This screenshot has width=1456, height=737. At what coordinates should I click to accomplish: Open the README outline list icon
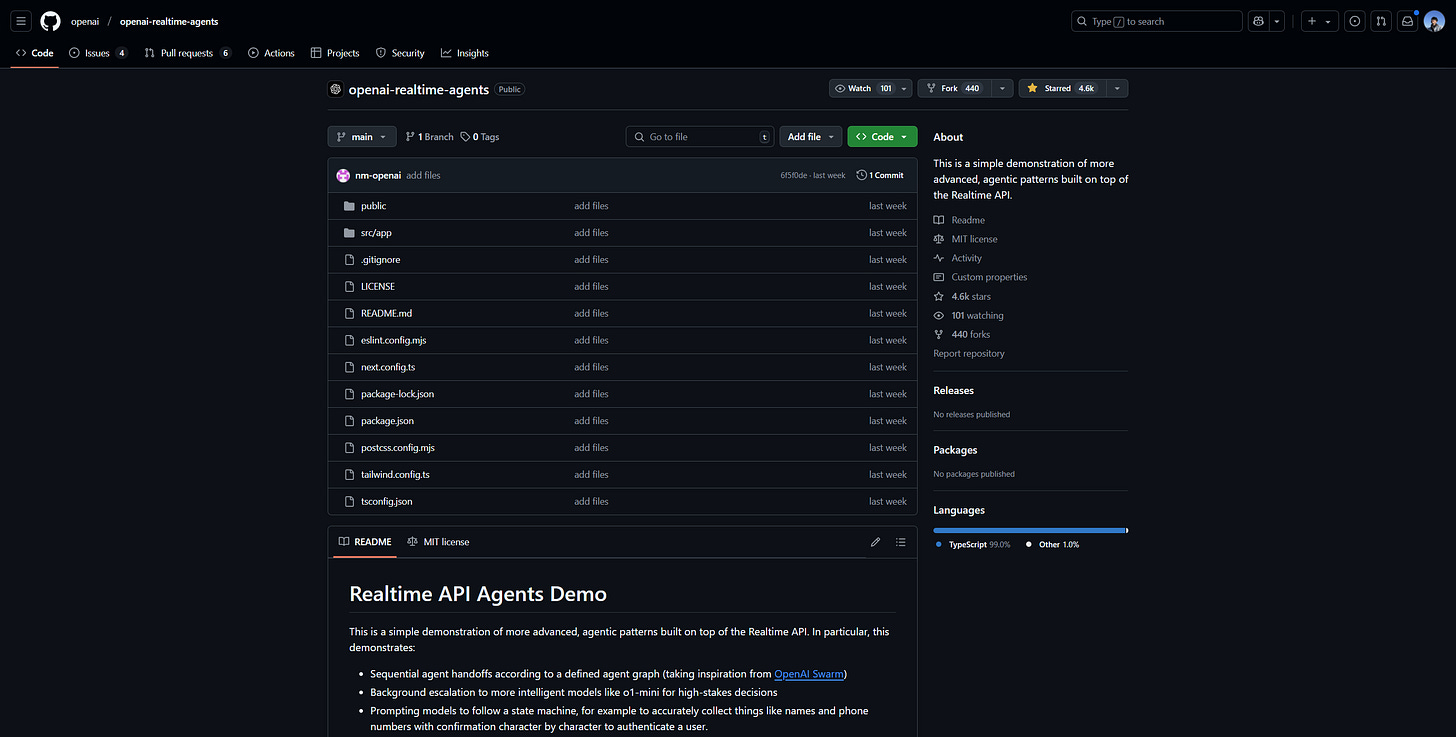pos(901,542)
